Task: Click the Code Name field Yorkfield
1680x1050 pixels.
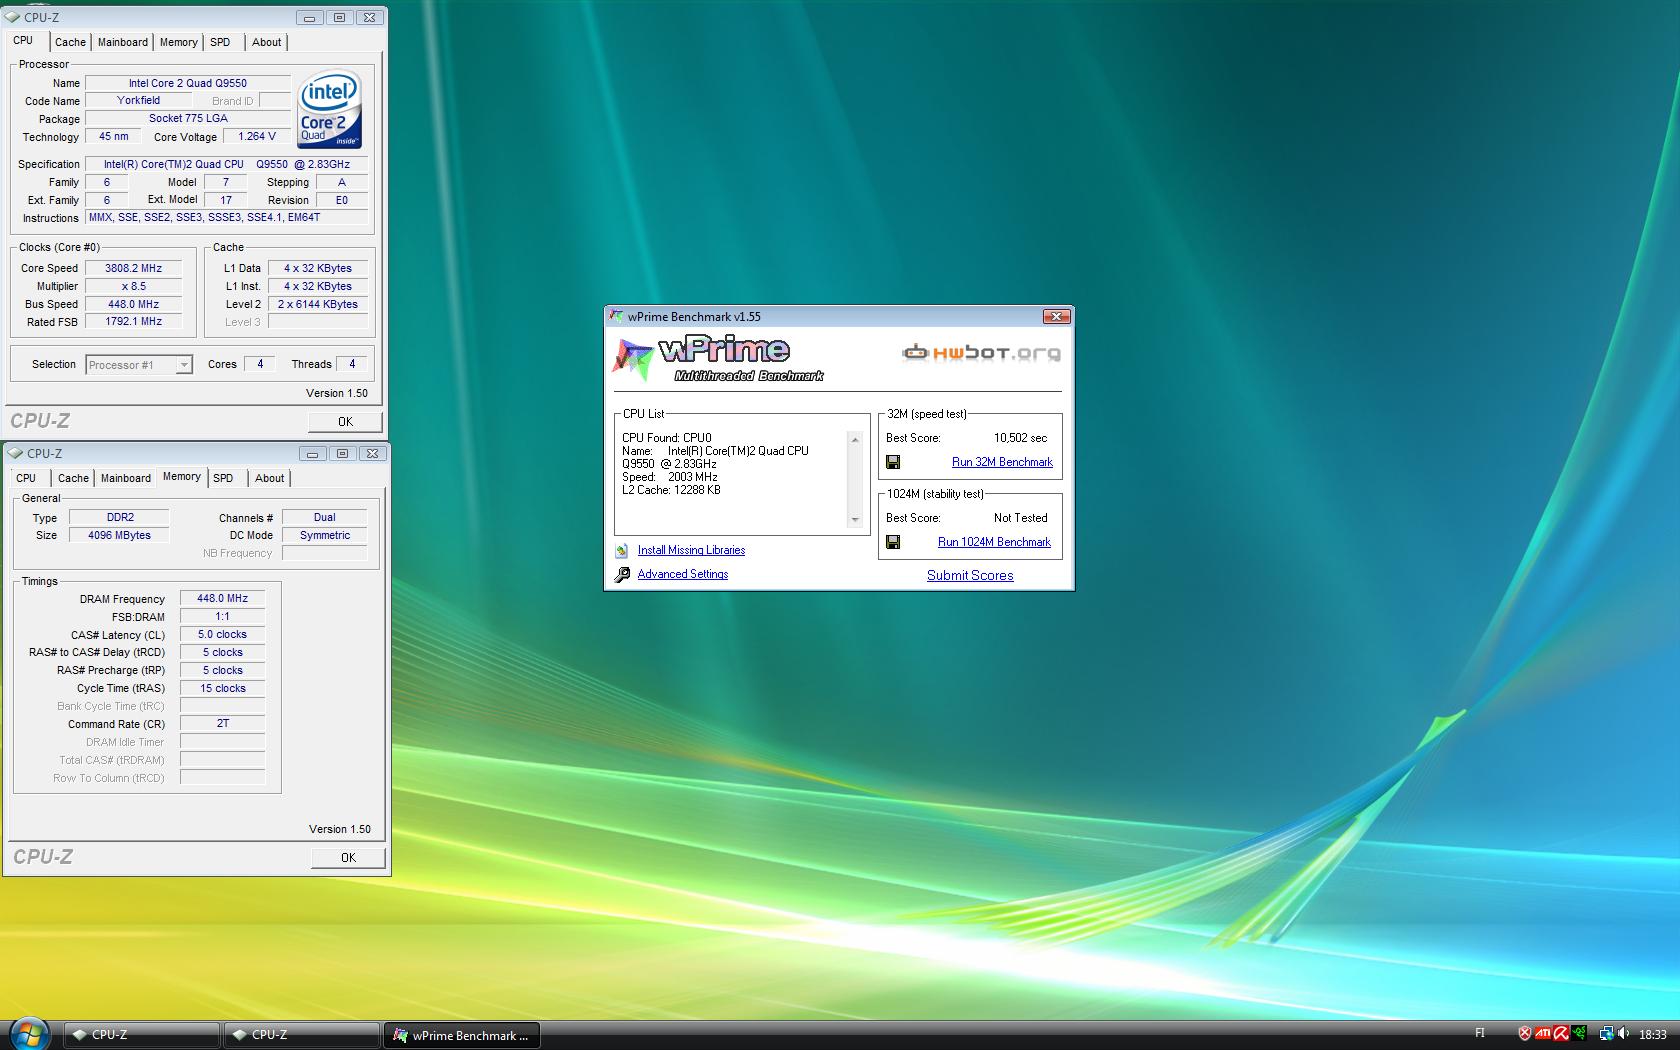Action: pyautogui.click(x=138, y=100)
